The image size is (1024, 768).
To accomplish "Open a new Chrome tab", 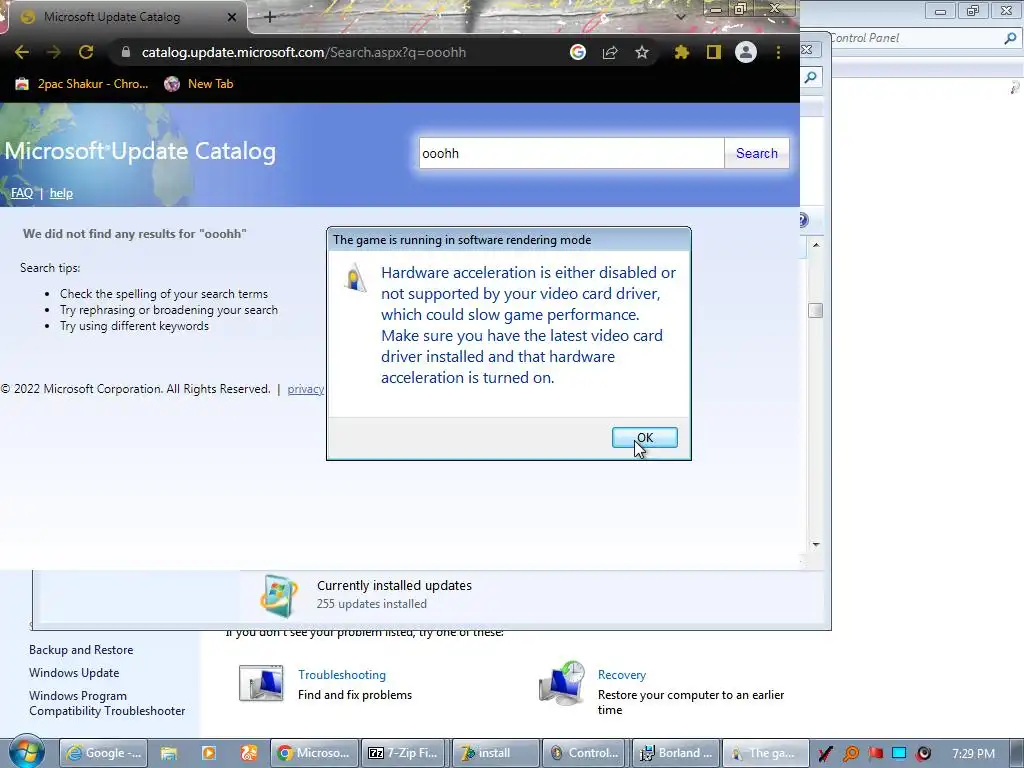I will click(270, 17).
